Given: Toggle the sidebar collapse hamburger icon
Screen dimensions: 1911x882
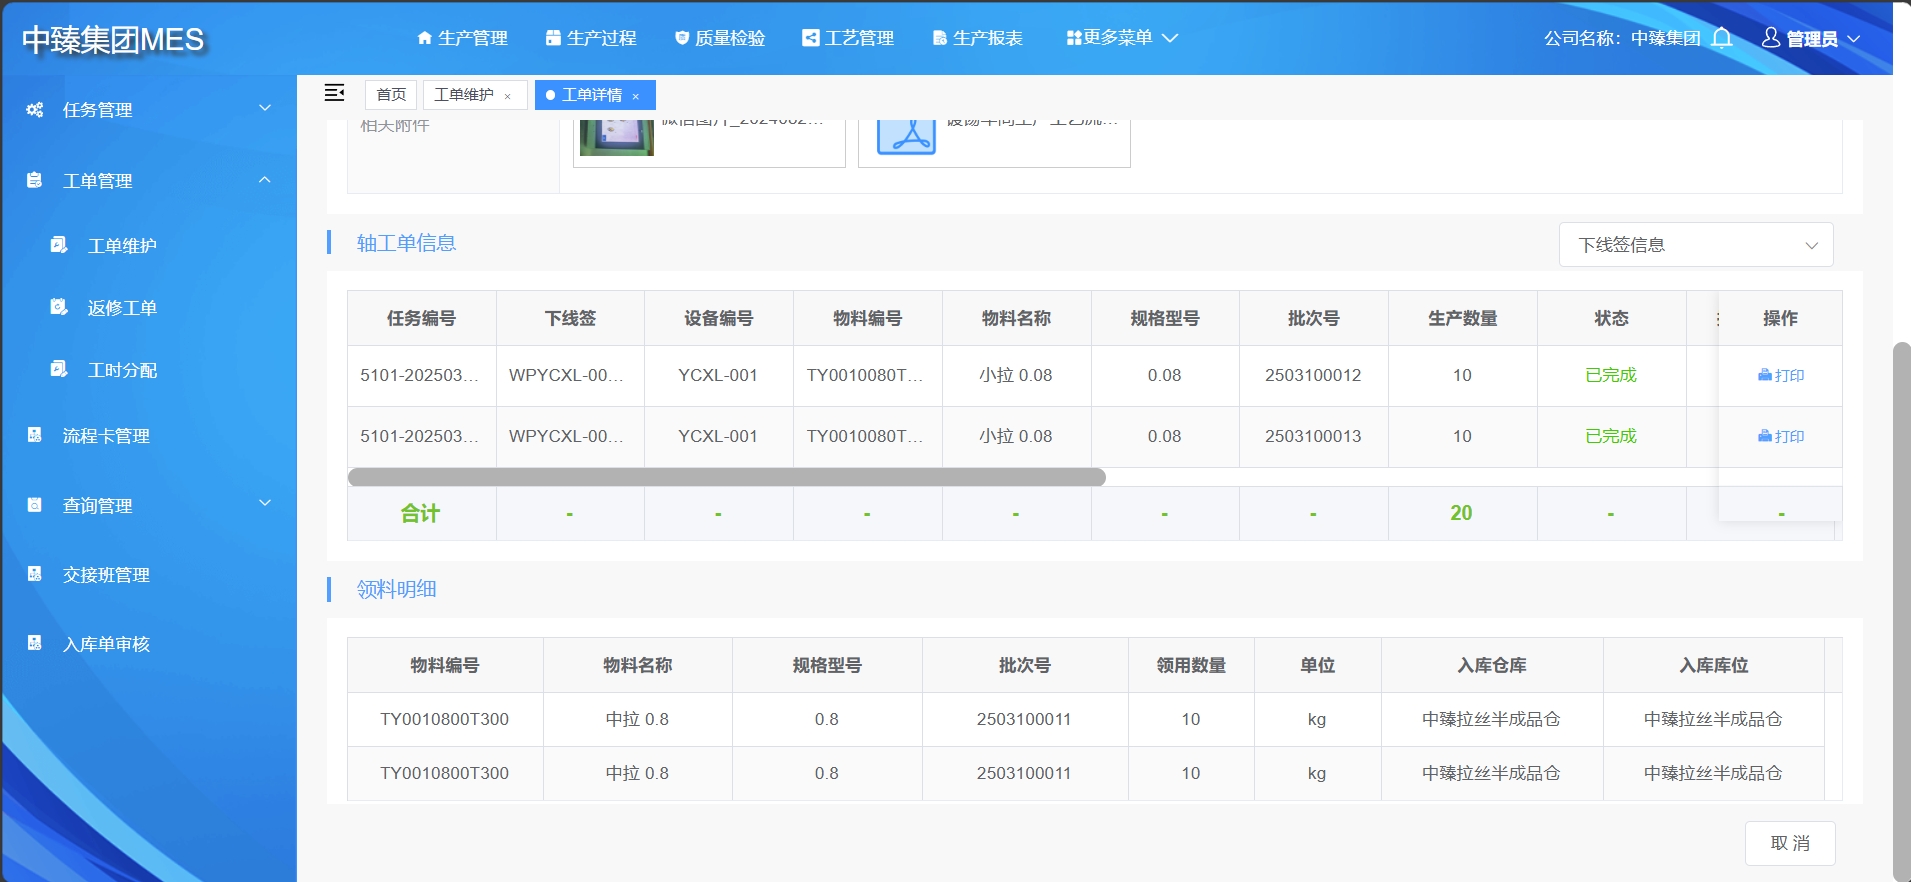Looking at the screenshot, I should 334,93.
